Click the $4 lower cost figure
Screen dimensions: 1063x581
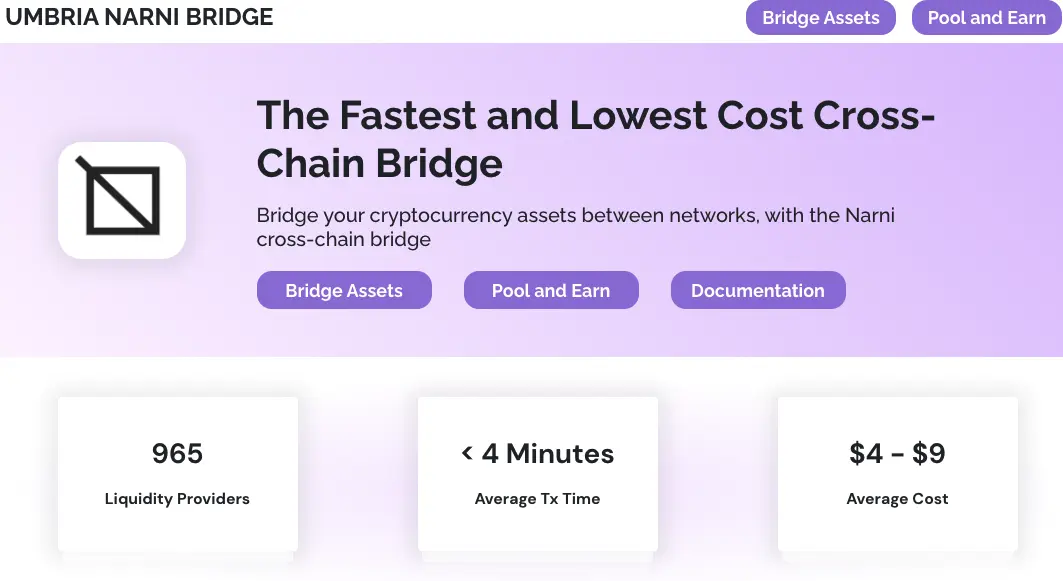(x=866, y=454)
